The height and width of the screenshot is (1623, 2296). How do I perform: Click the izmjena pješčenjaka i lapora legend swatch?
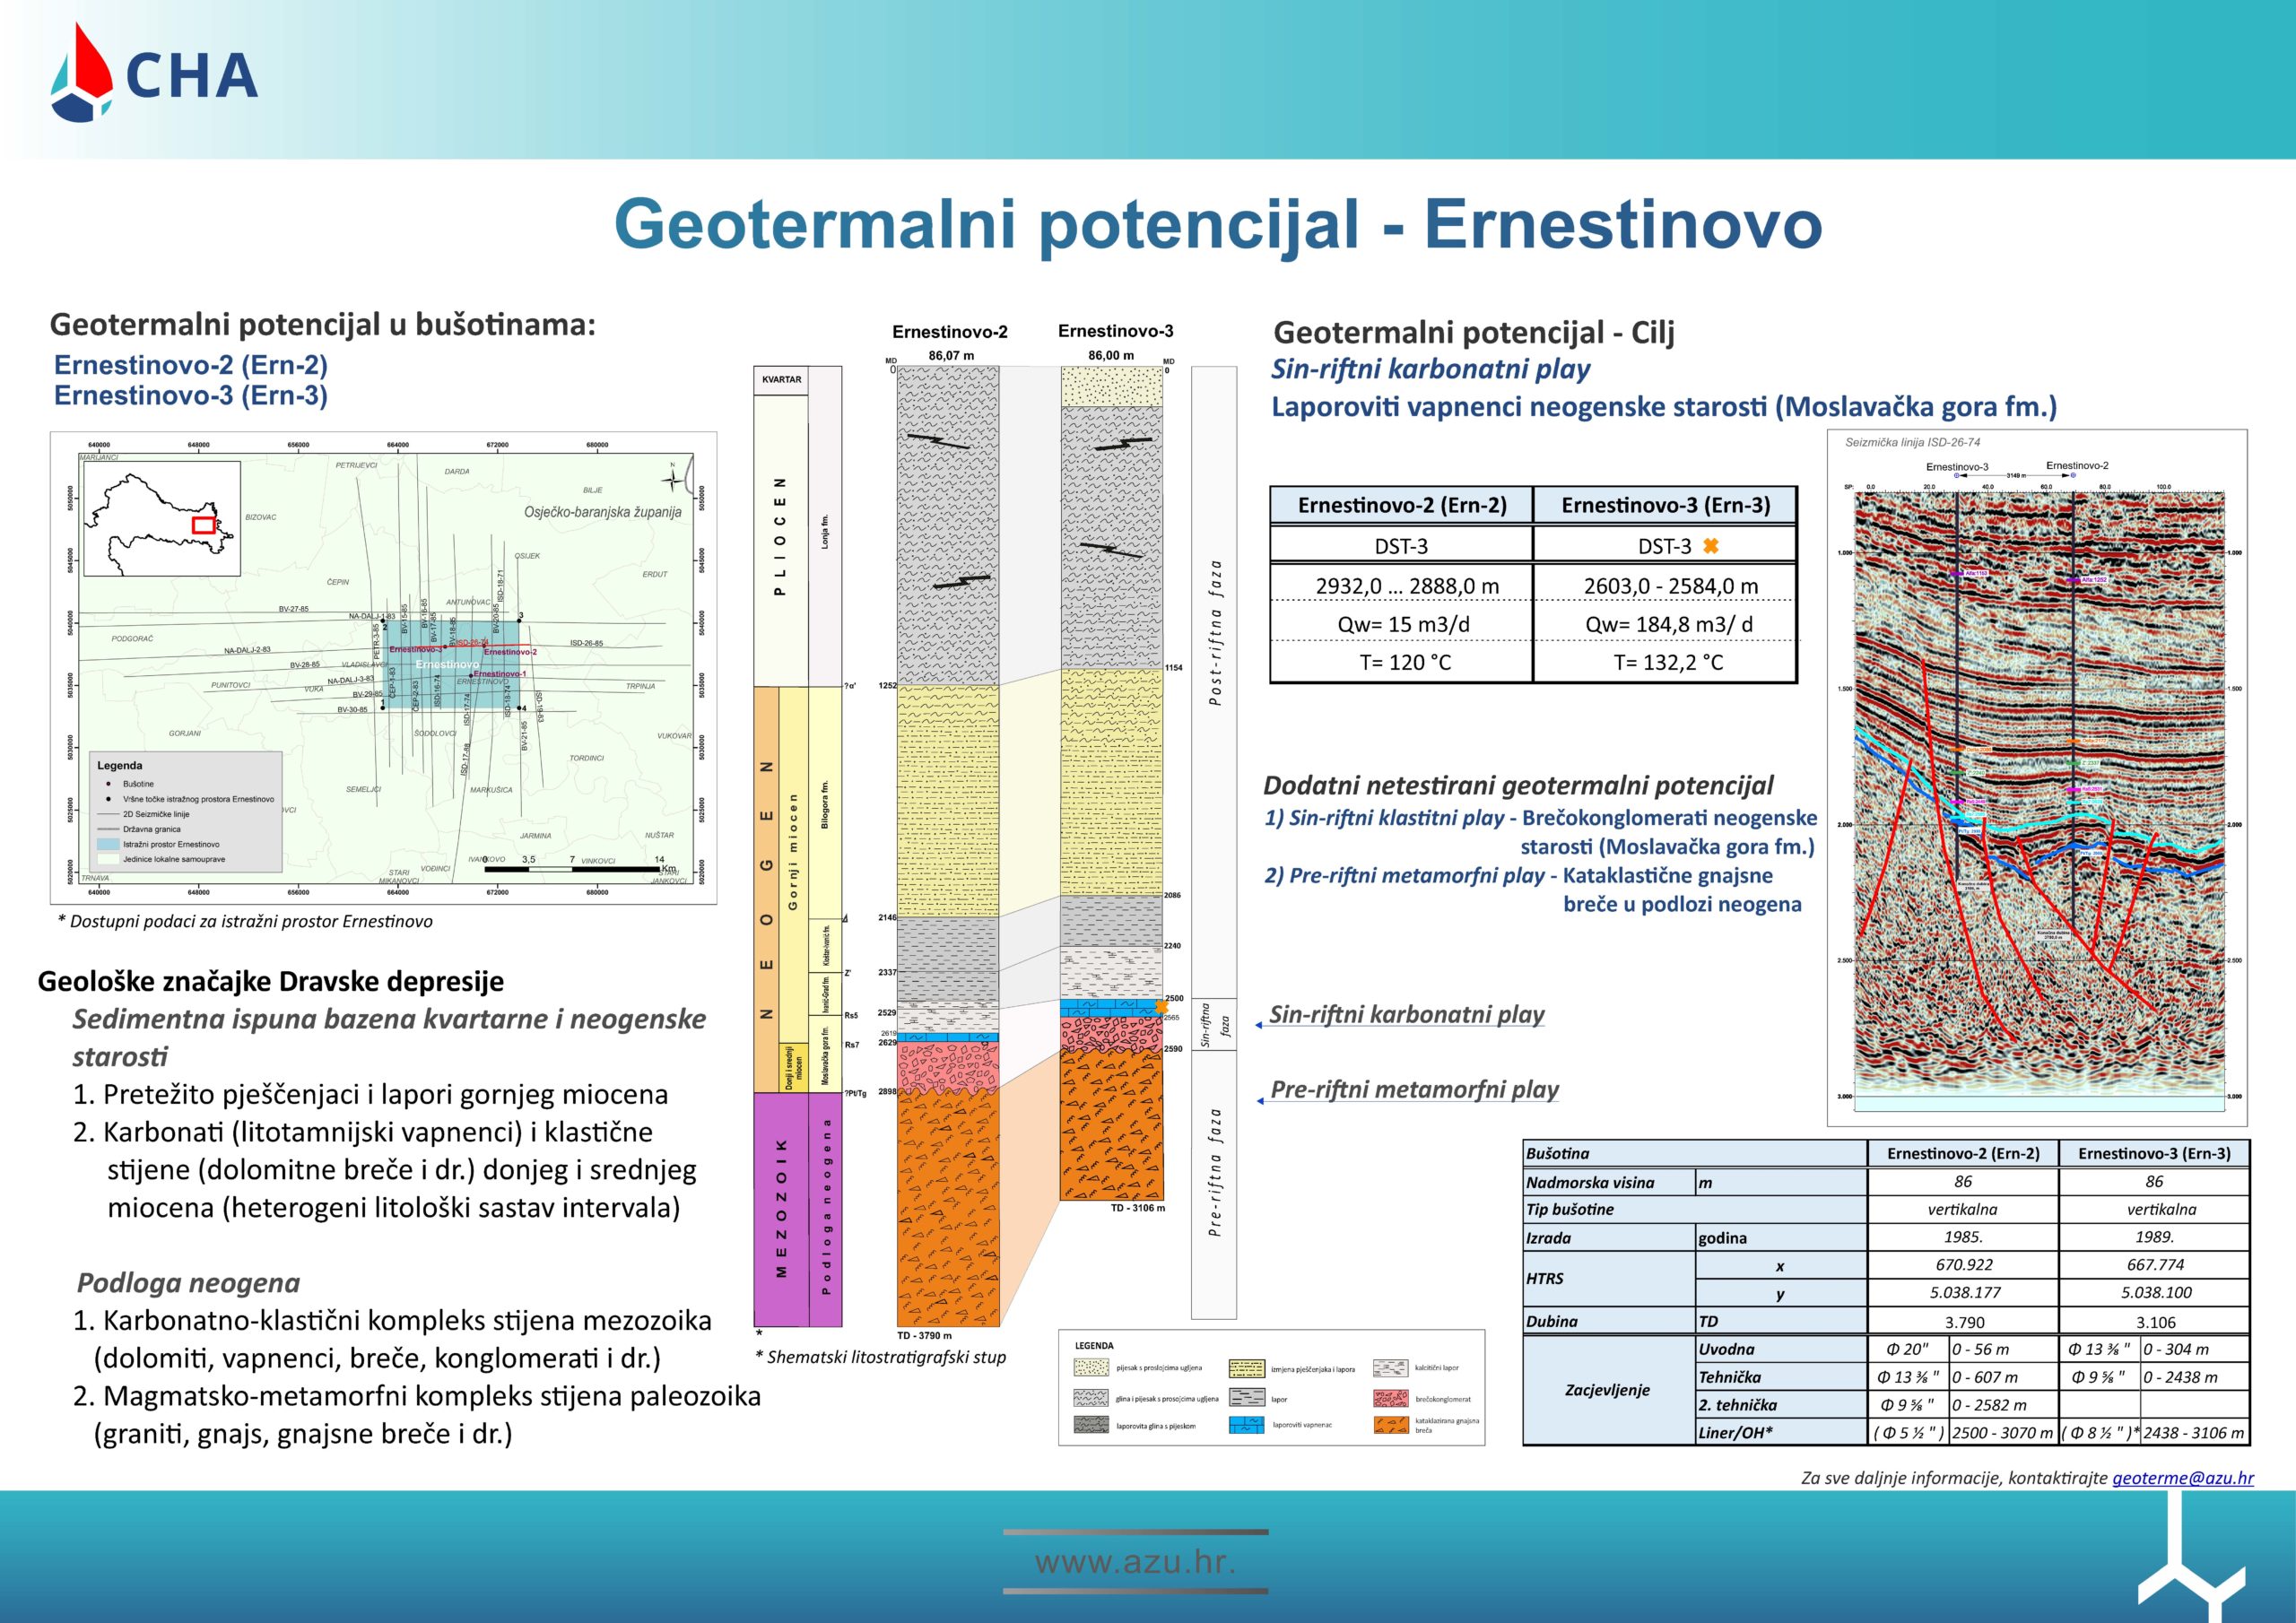click(1248, 1367)
